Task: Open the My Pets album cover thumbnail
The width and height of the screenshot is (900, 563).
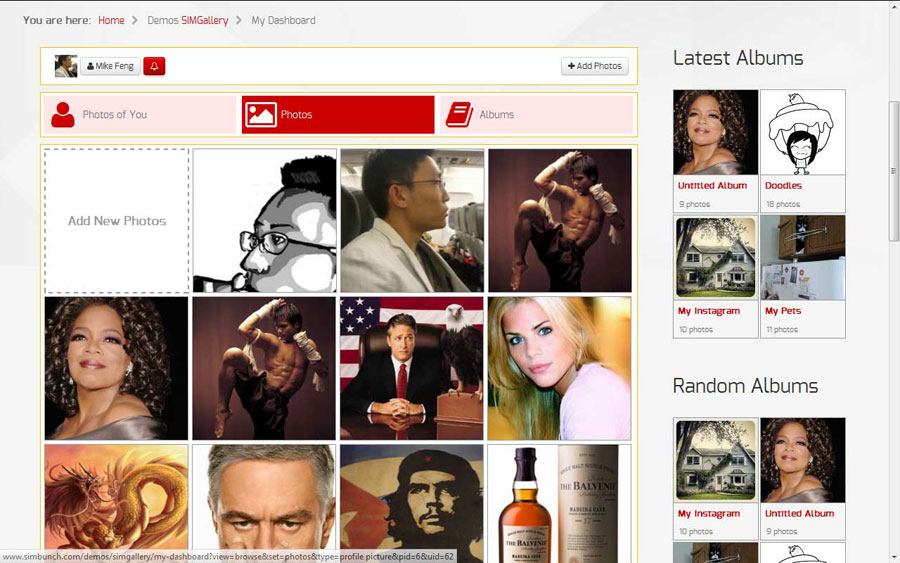Action: pos(803,258)
